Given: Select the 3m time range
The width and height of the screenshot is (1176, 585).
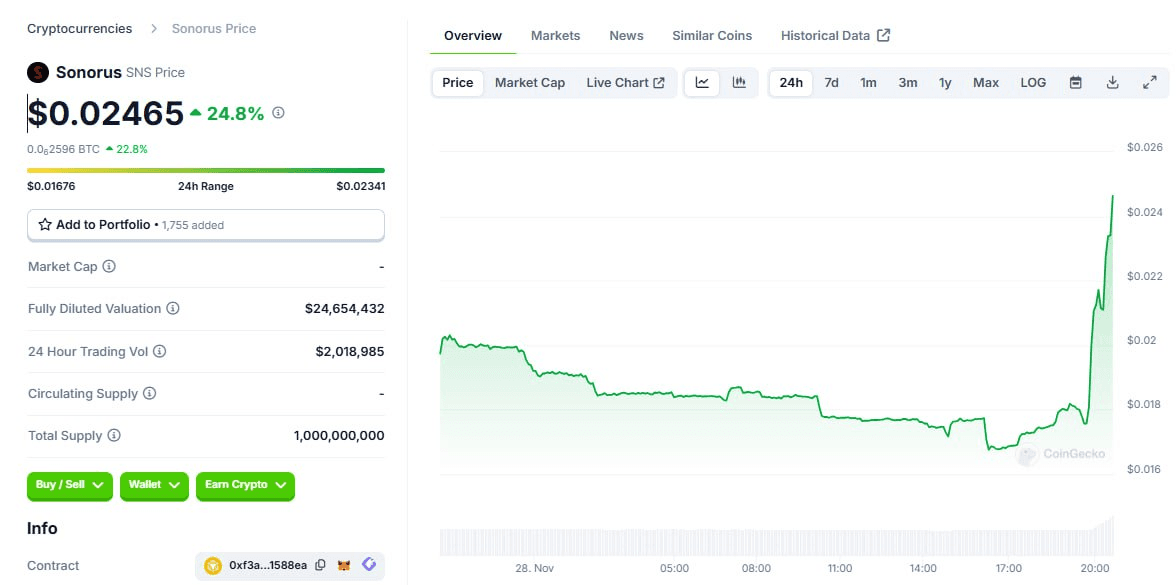Looking at the screenshot, I should 908,82.
